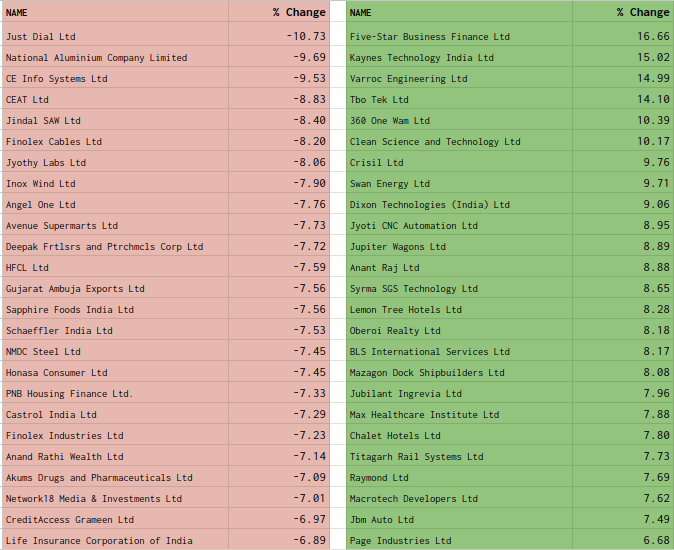
Task: Select the Macrotech Developers Ltd cell
Action: [x=459, y=499]
